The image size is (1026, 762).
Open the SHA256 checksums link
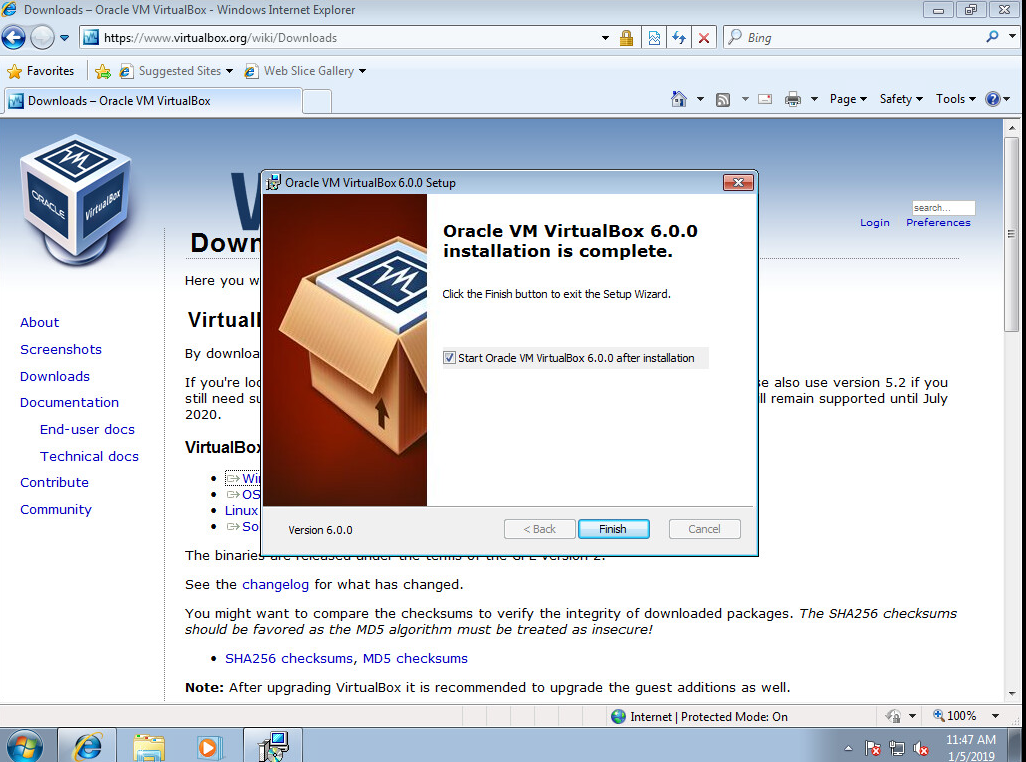tap(289, 659)
